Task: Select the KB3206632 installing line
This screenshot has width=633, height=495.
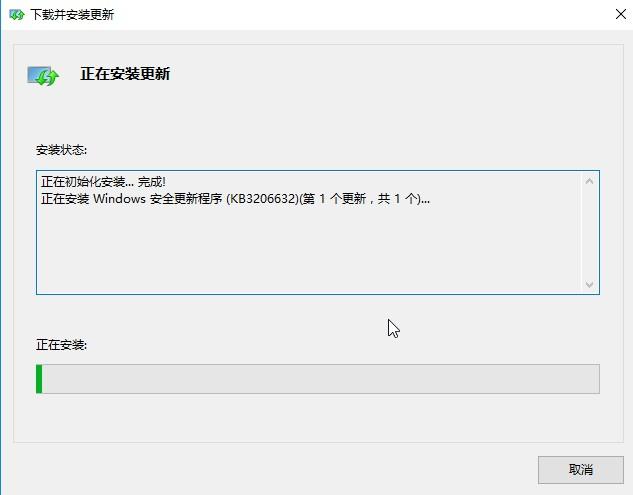Action: [x=235, y=199]
